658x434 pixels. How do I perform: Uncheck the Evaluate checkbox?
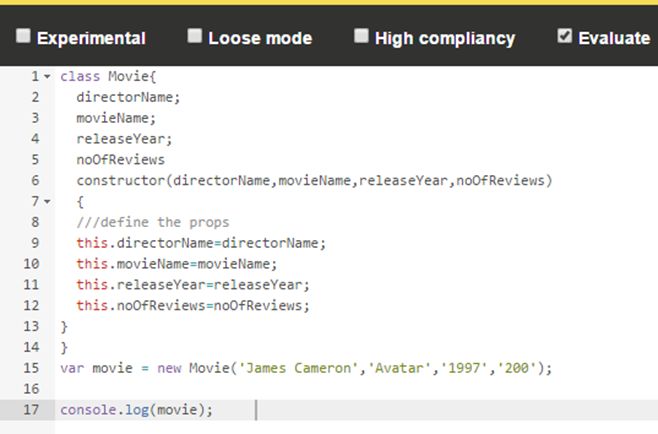click(565, 37)
